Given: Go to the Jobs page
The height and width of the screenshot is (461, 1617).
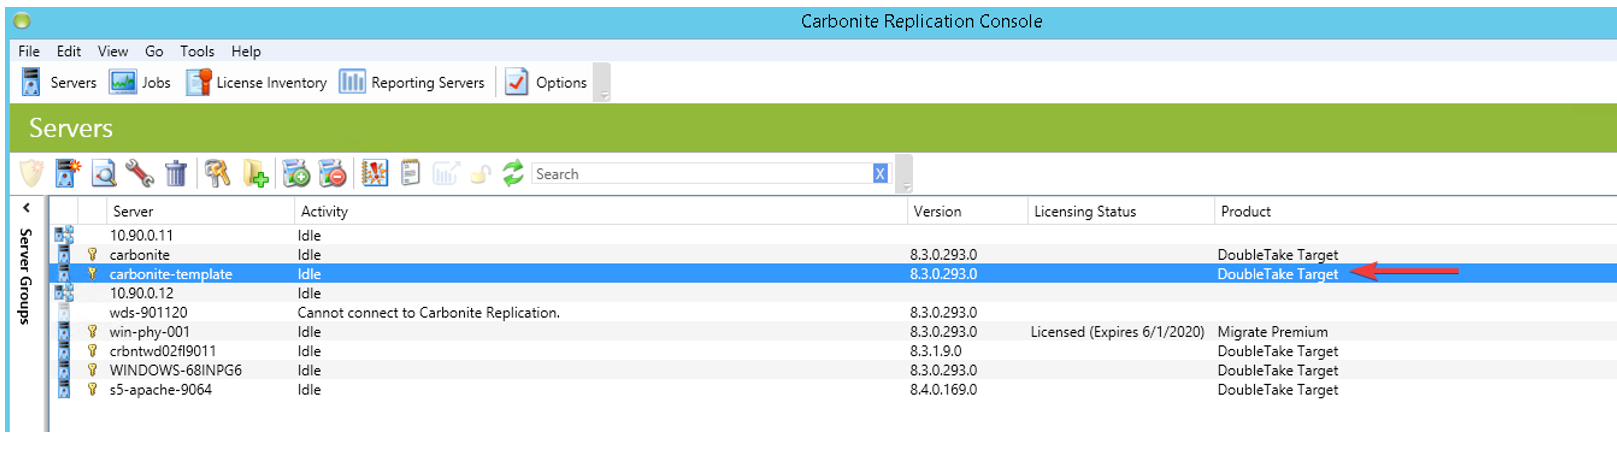Looking at the screenshot, I should pos(141,83).
